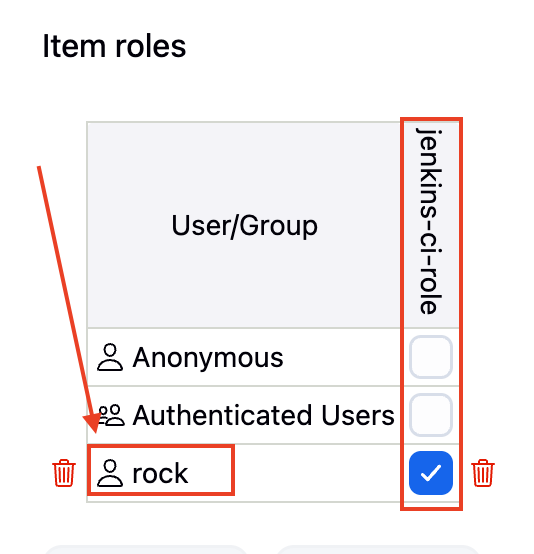
Task: Check jenkins-ci-role for Authenticated Users
Action: click(x=431, y=415)
